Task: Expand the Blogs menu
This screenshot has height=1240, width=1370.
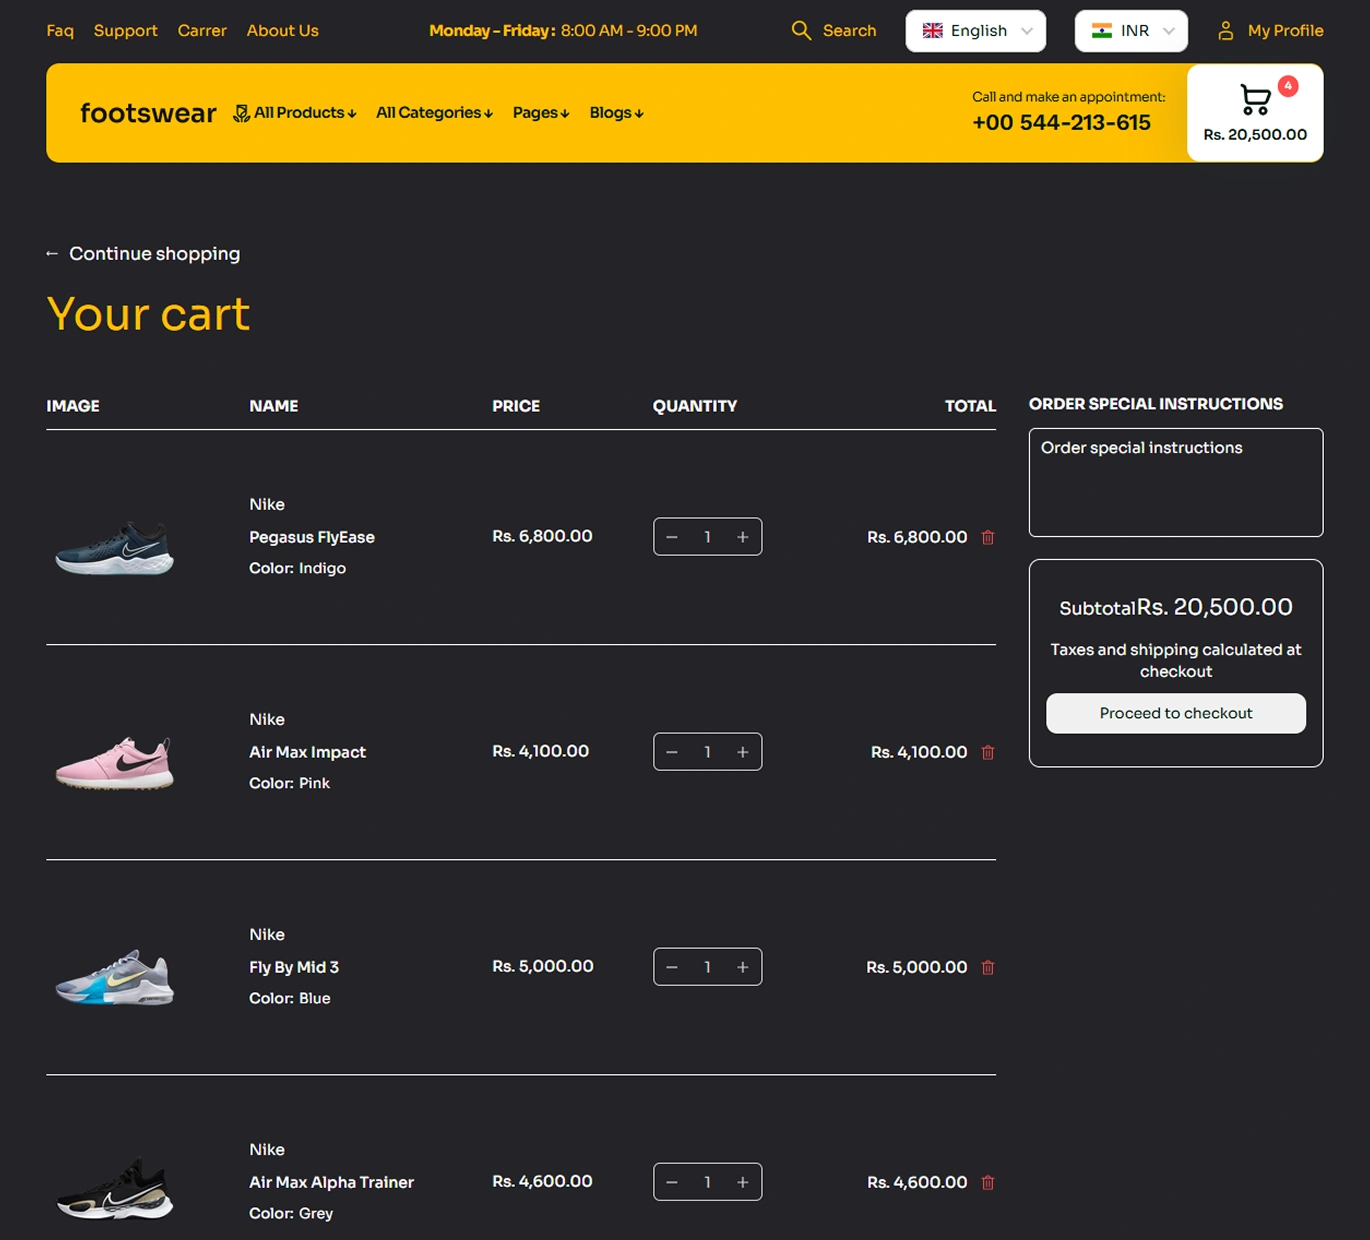Action: [x=616, y=113]
